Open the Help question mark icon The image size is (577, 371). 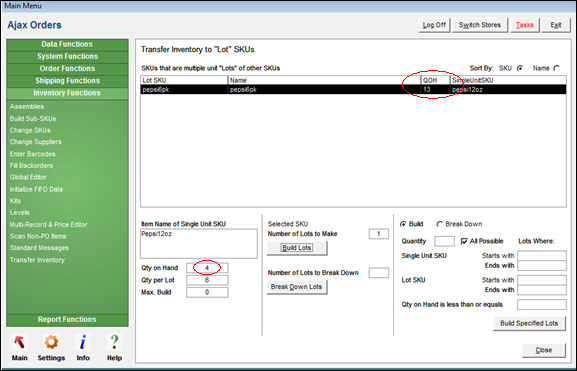pyautogui.click(x=114, y=342)
